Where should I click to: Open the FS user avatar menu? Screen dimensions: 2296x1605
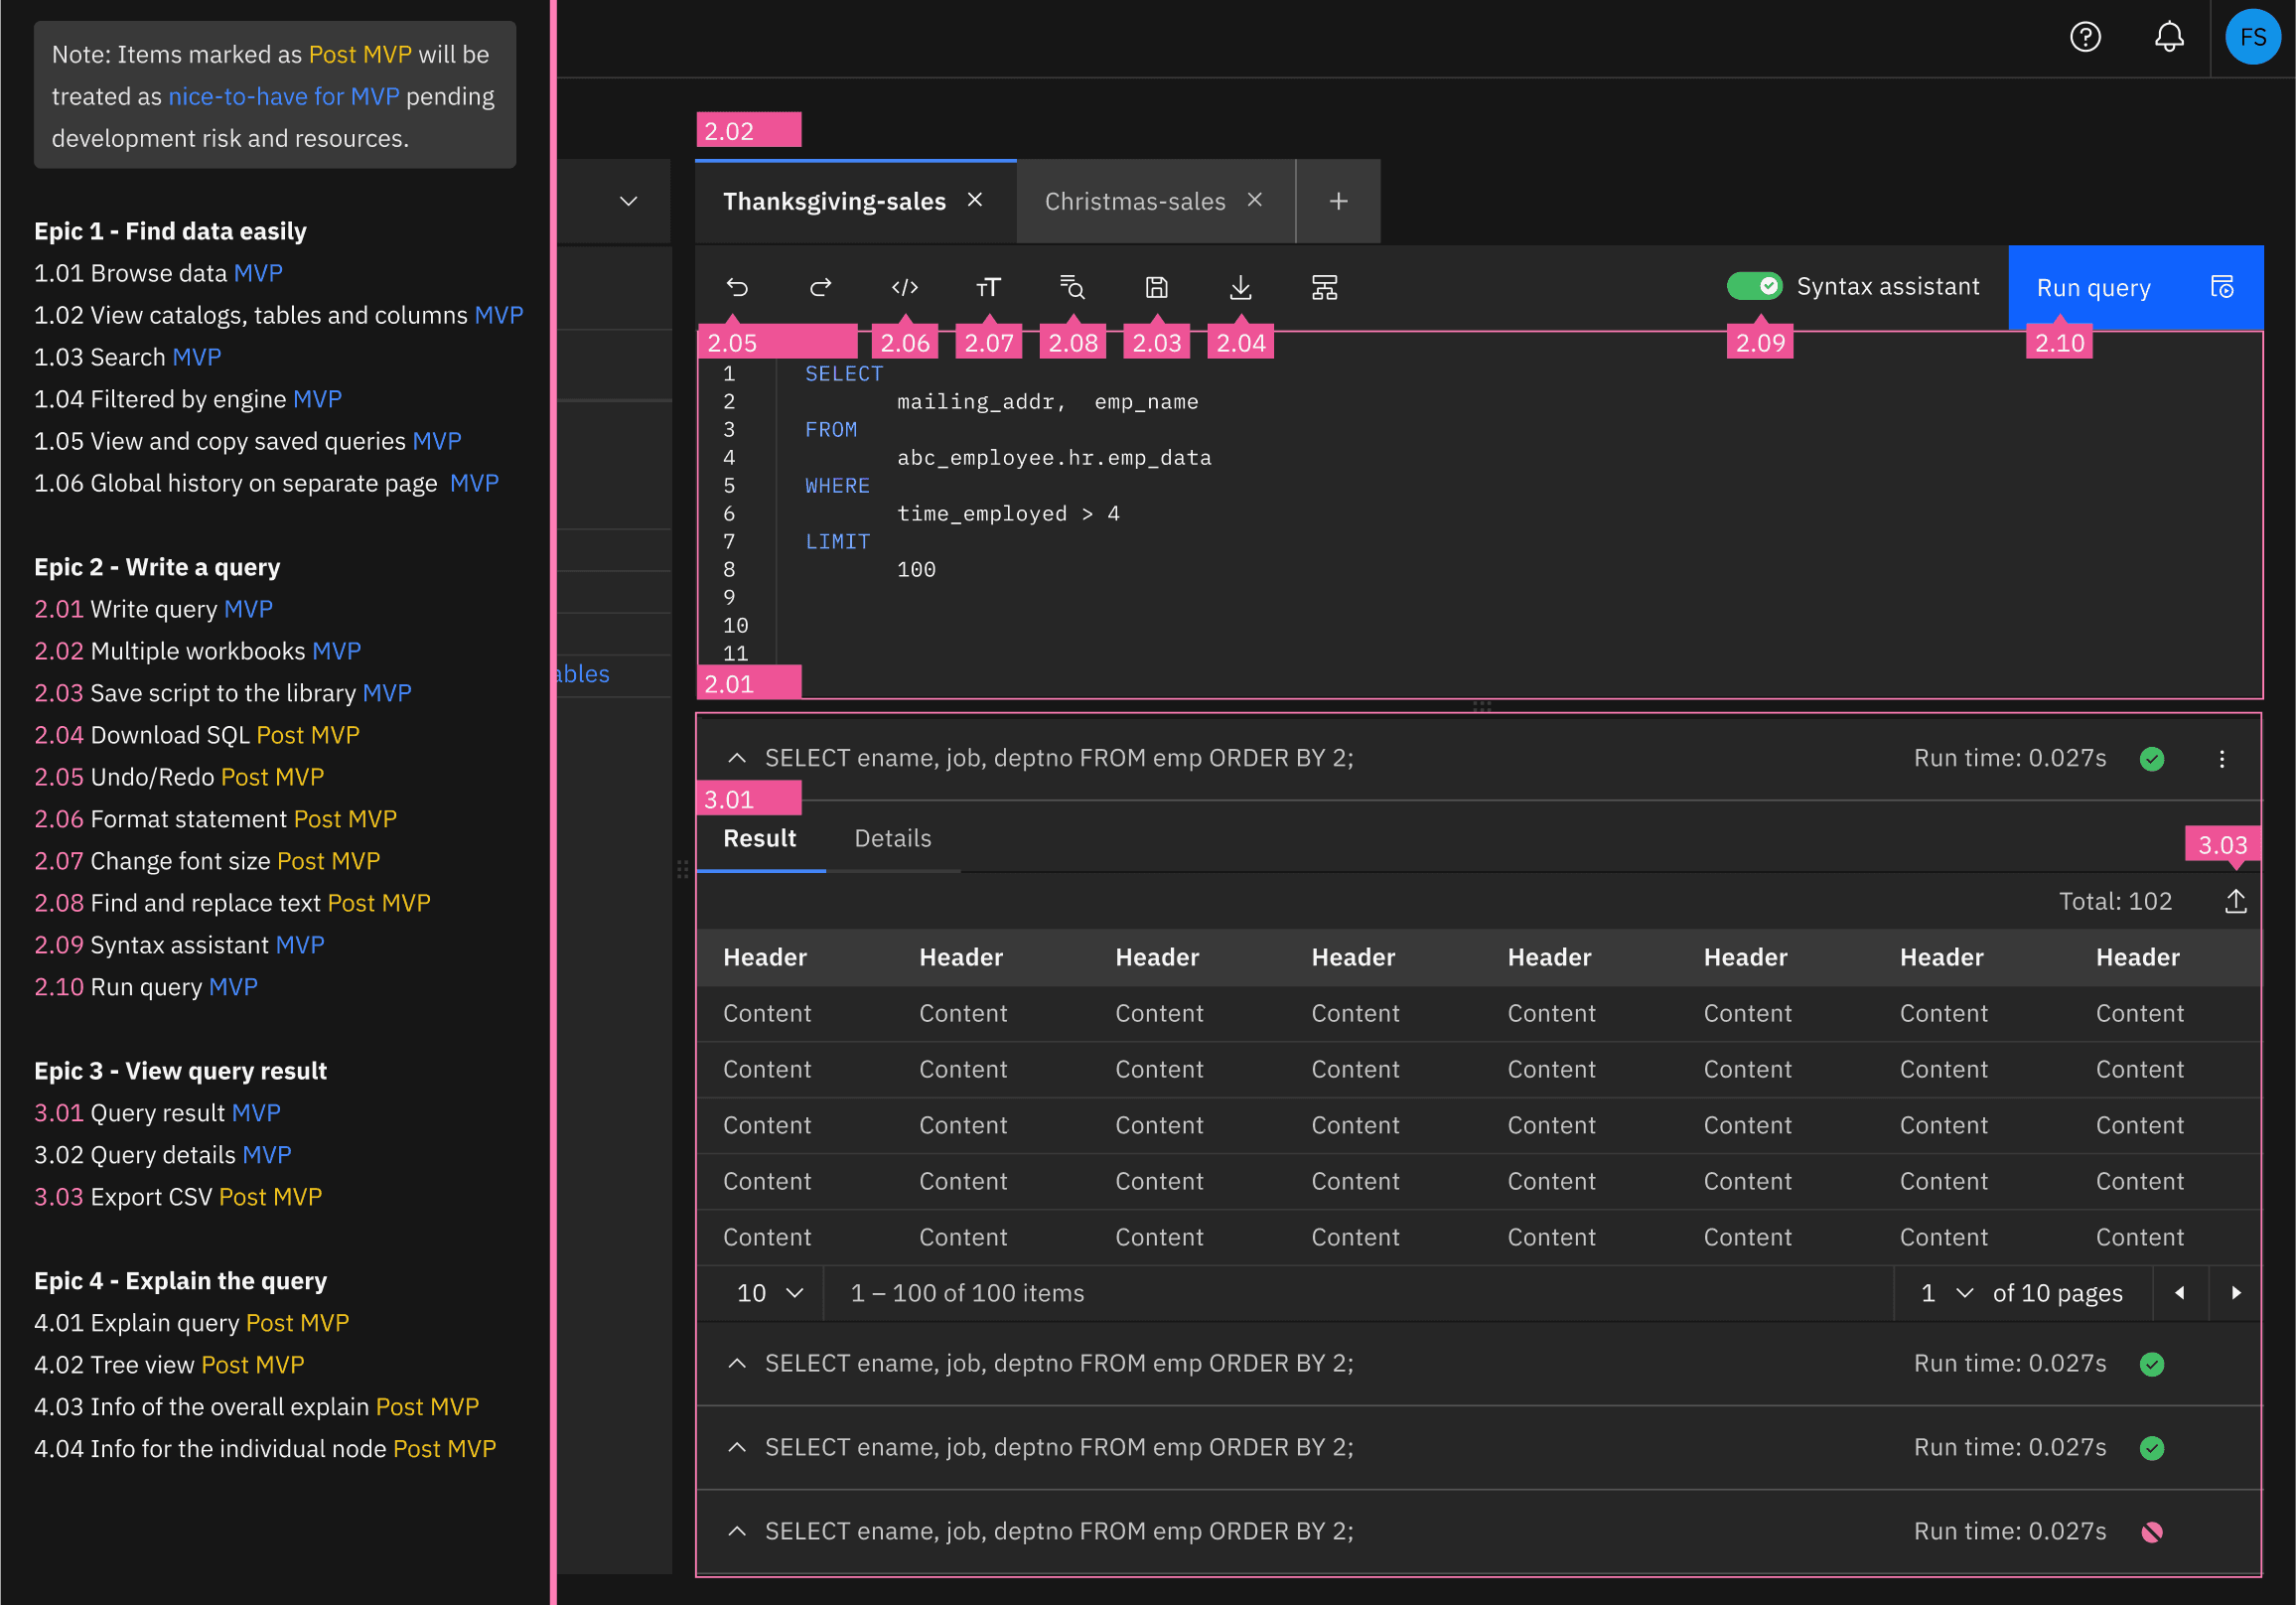(x=2253, y=37)
